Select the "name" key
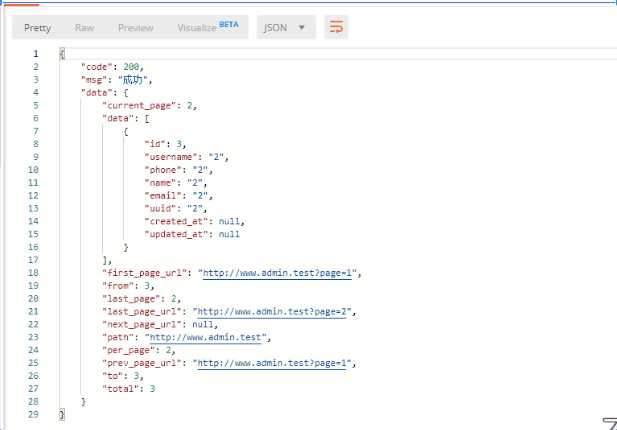617x430 pixels. (x=160, y=183)
